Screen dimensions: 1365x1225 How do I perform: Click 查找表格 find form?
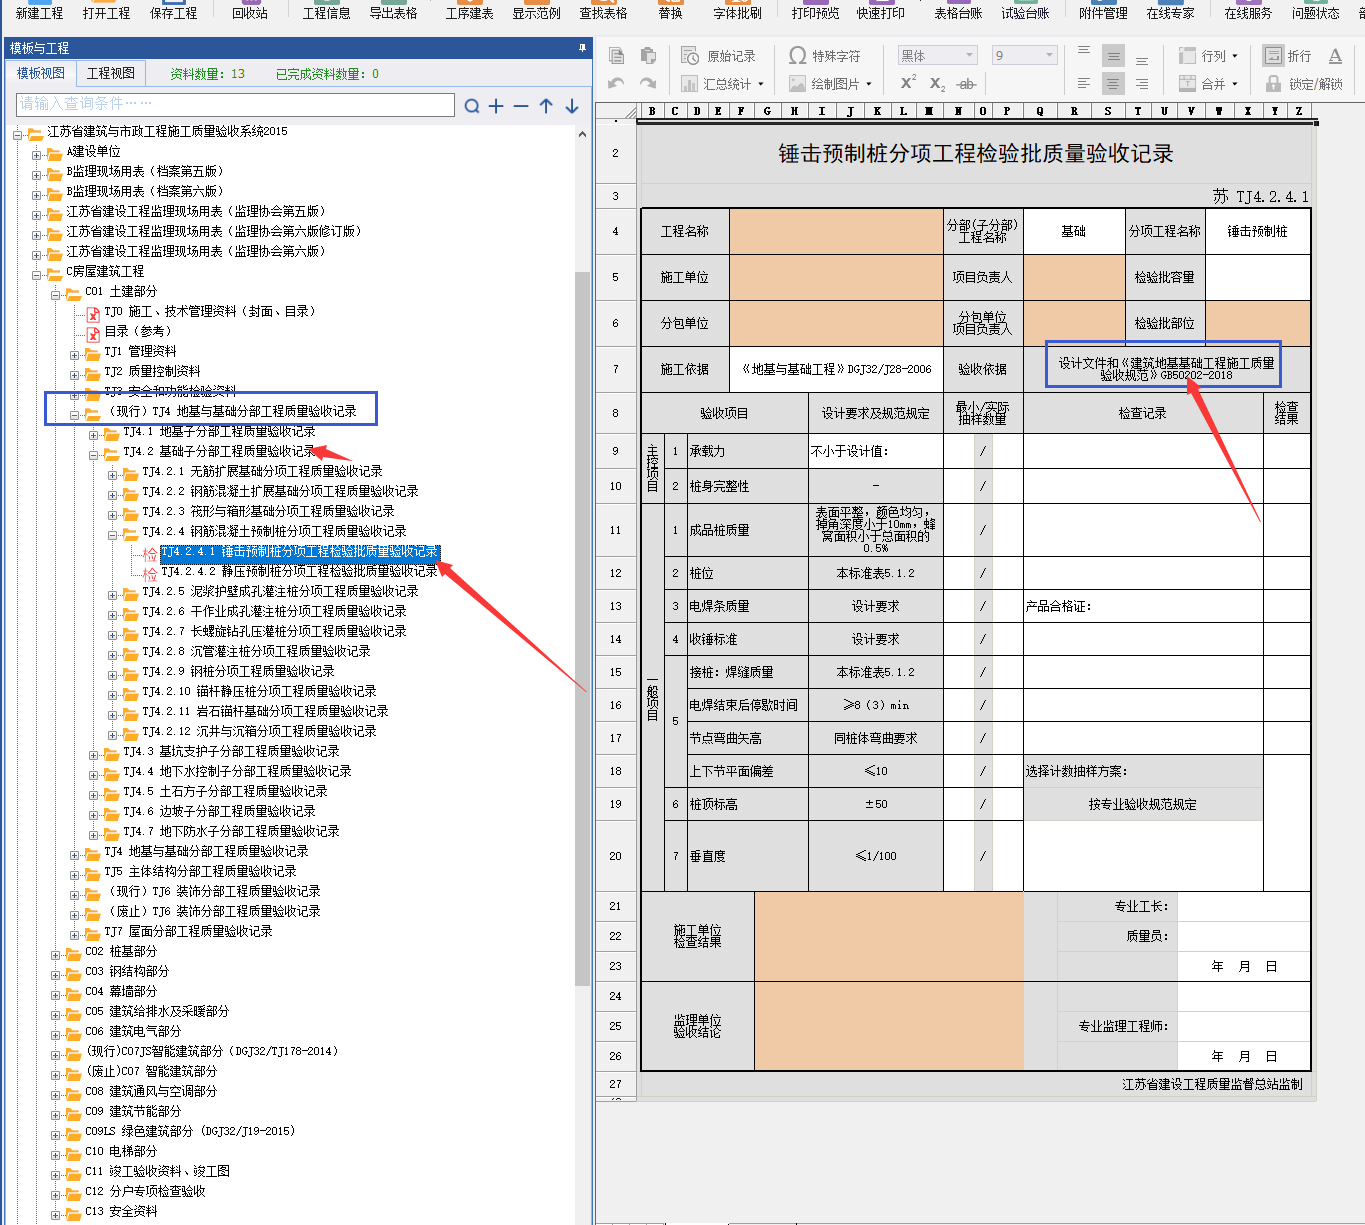[604, 13]
